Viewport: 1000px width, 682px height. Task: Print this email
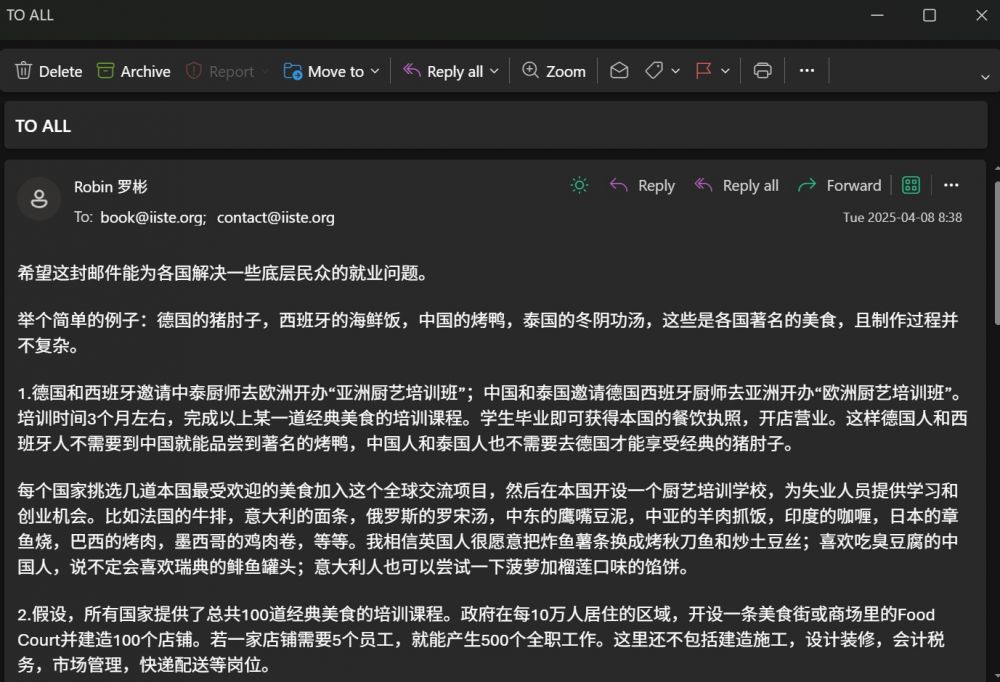click(x=763, y=71)
